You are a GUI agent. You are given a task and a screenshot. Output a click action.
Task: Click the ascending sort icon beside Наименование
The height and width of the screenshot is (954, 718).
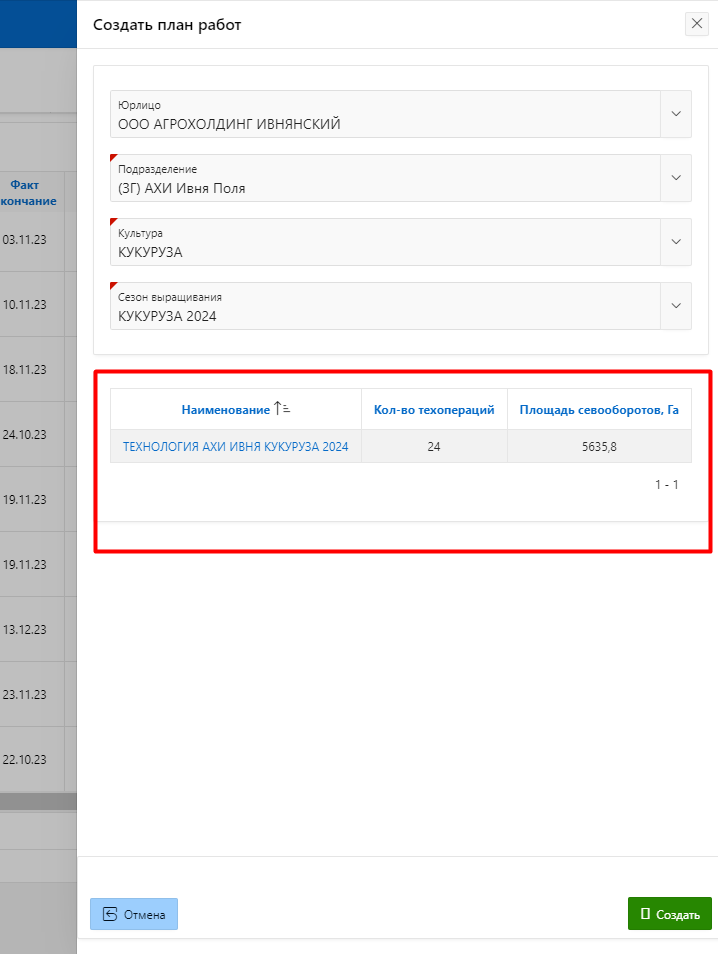[x=282, y=409]
